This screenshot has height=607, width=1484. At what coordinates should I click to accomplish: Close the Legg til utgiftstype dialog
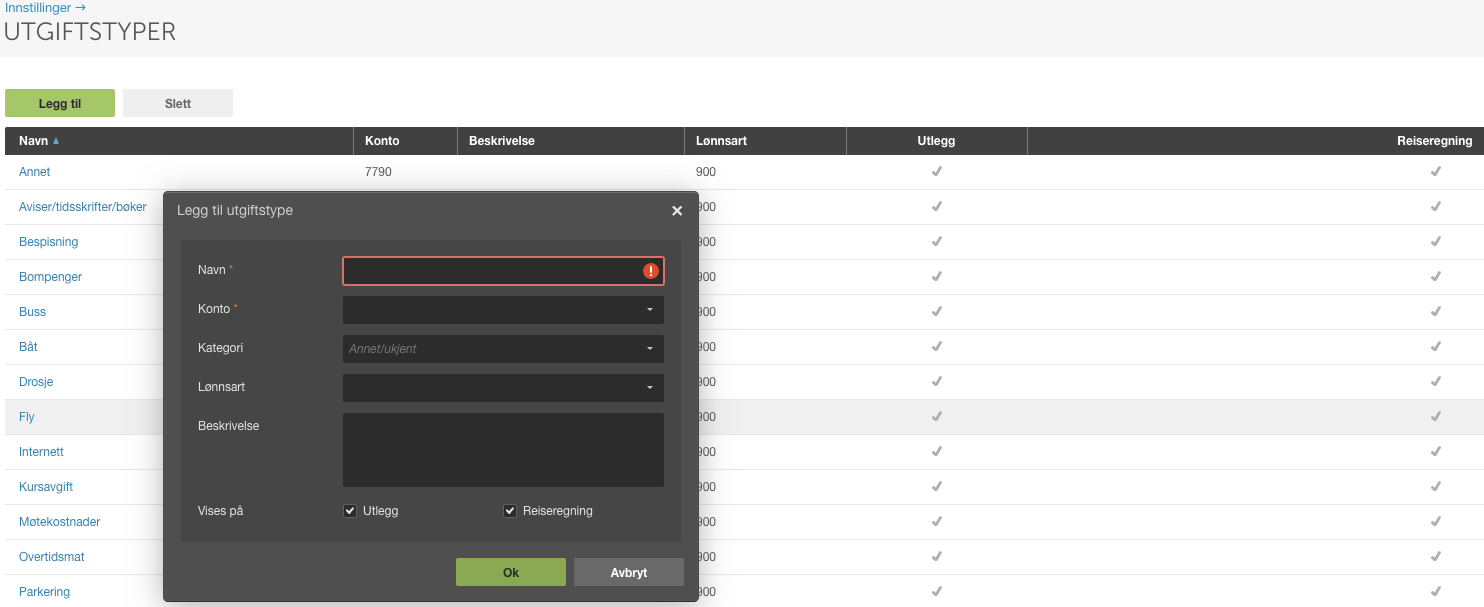coord(677,211)
